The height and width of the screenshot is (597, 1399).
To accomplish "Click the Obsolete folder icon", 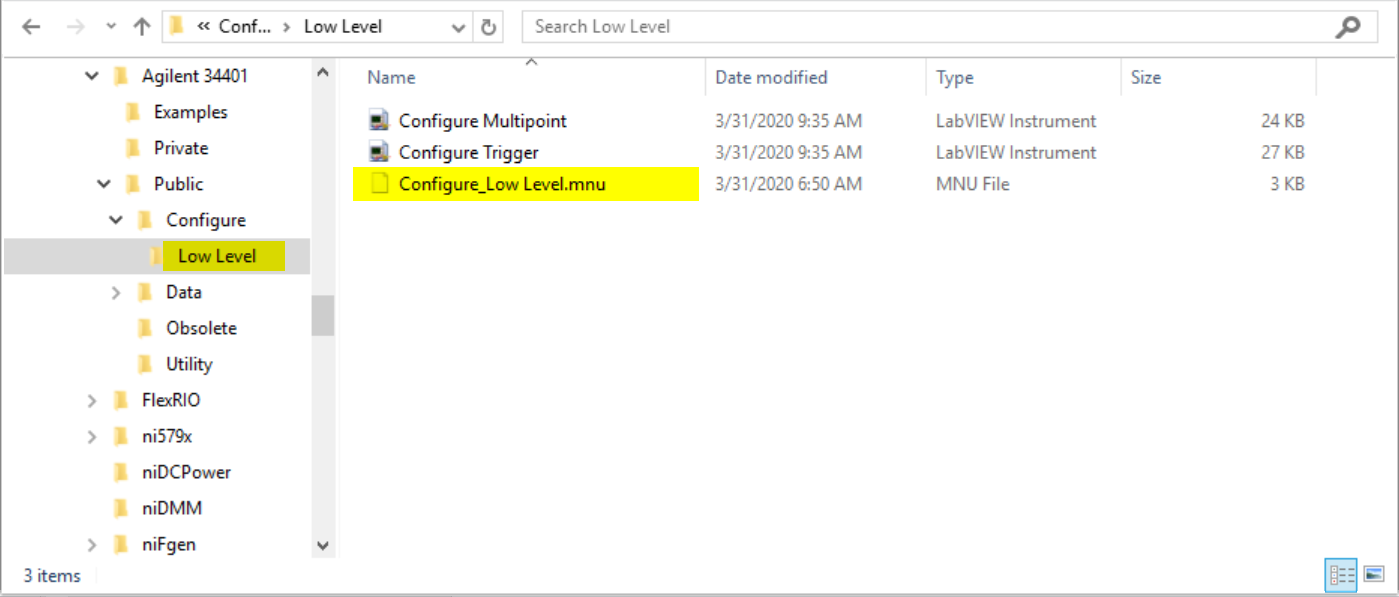I will [x=145, y=328].
